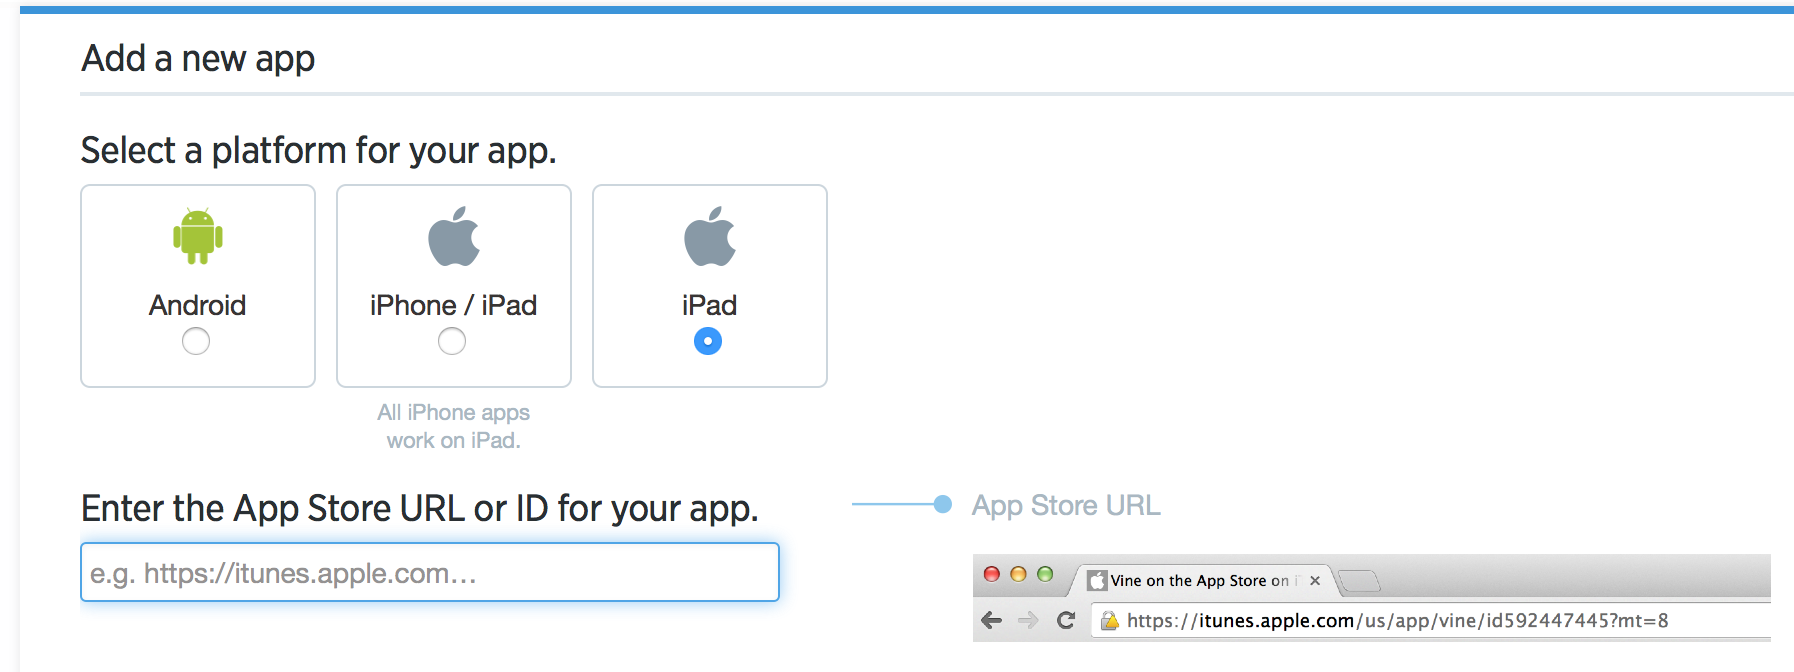Click the "All iPhone apps work on iPad." note
This screenshot has width=1794, height=672.
point(454,426)
